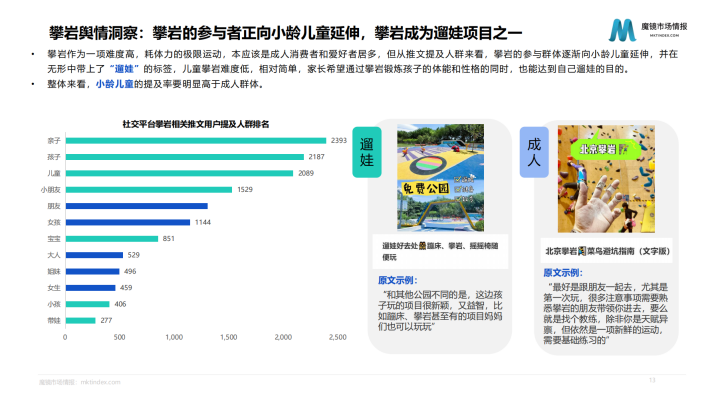Click the chart title 社交平台攀岩相关推文用户提及人群排名
Screen dimensions: 710x399
click(x=196, y=124)
